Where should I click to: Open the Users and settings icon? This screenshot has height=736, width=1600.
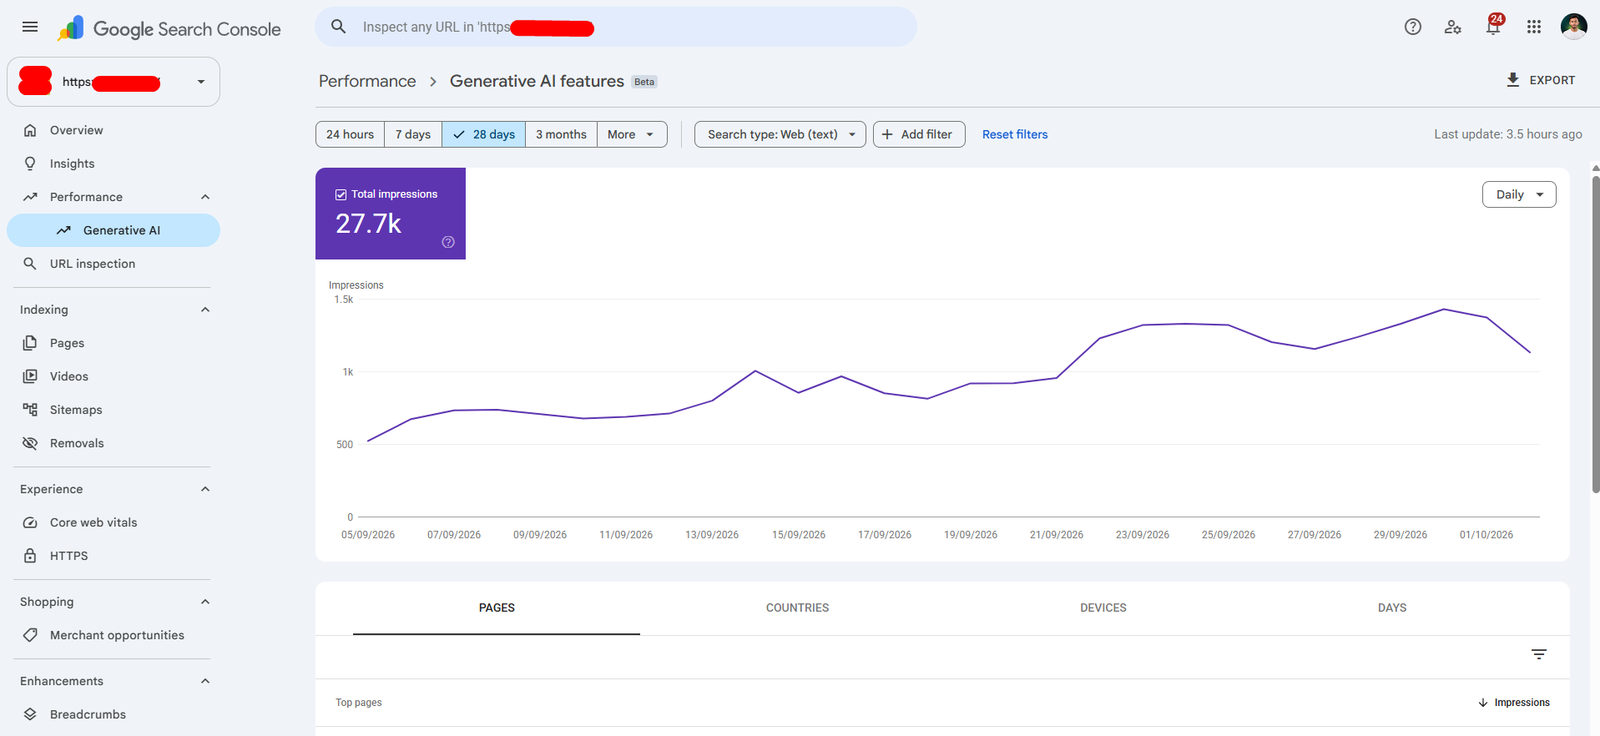point(1453,27)
